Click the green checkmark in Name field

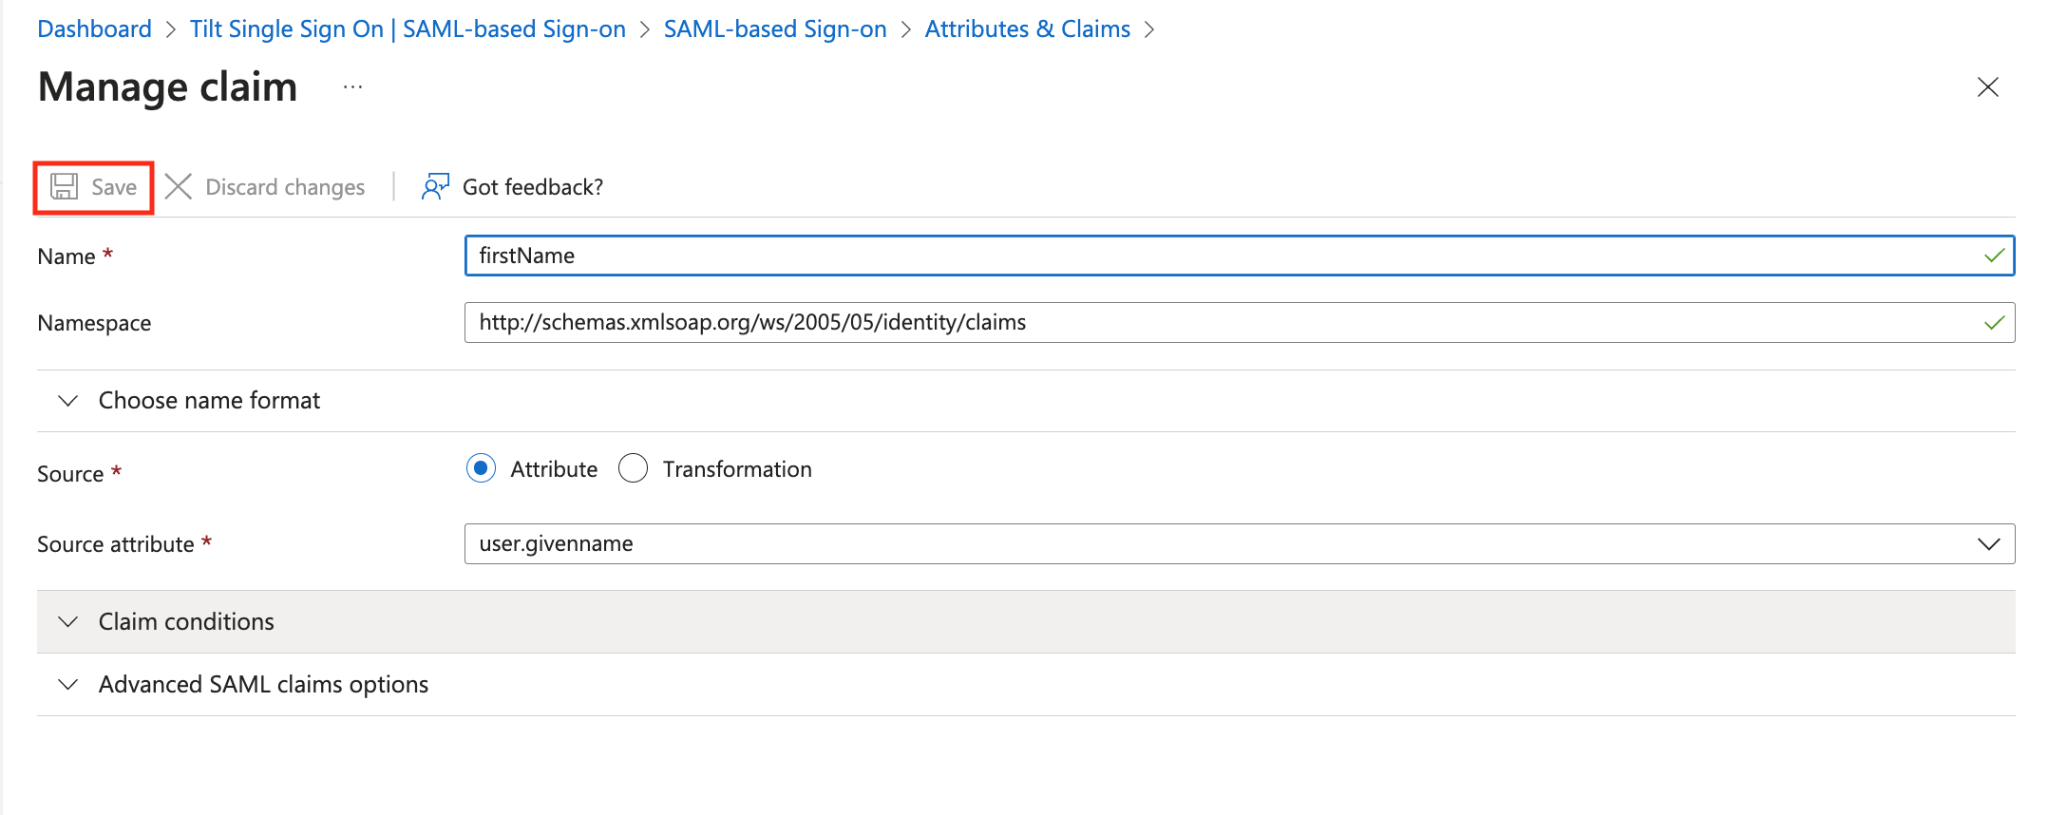point(1994,256)
